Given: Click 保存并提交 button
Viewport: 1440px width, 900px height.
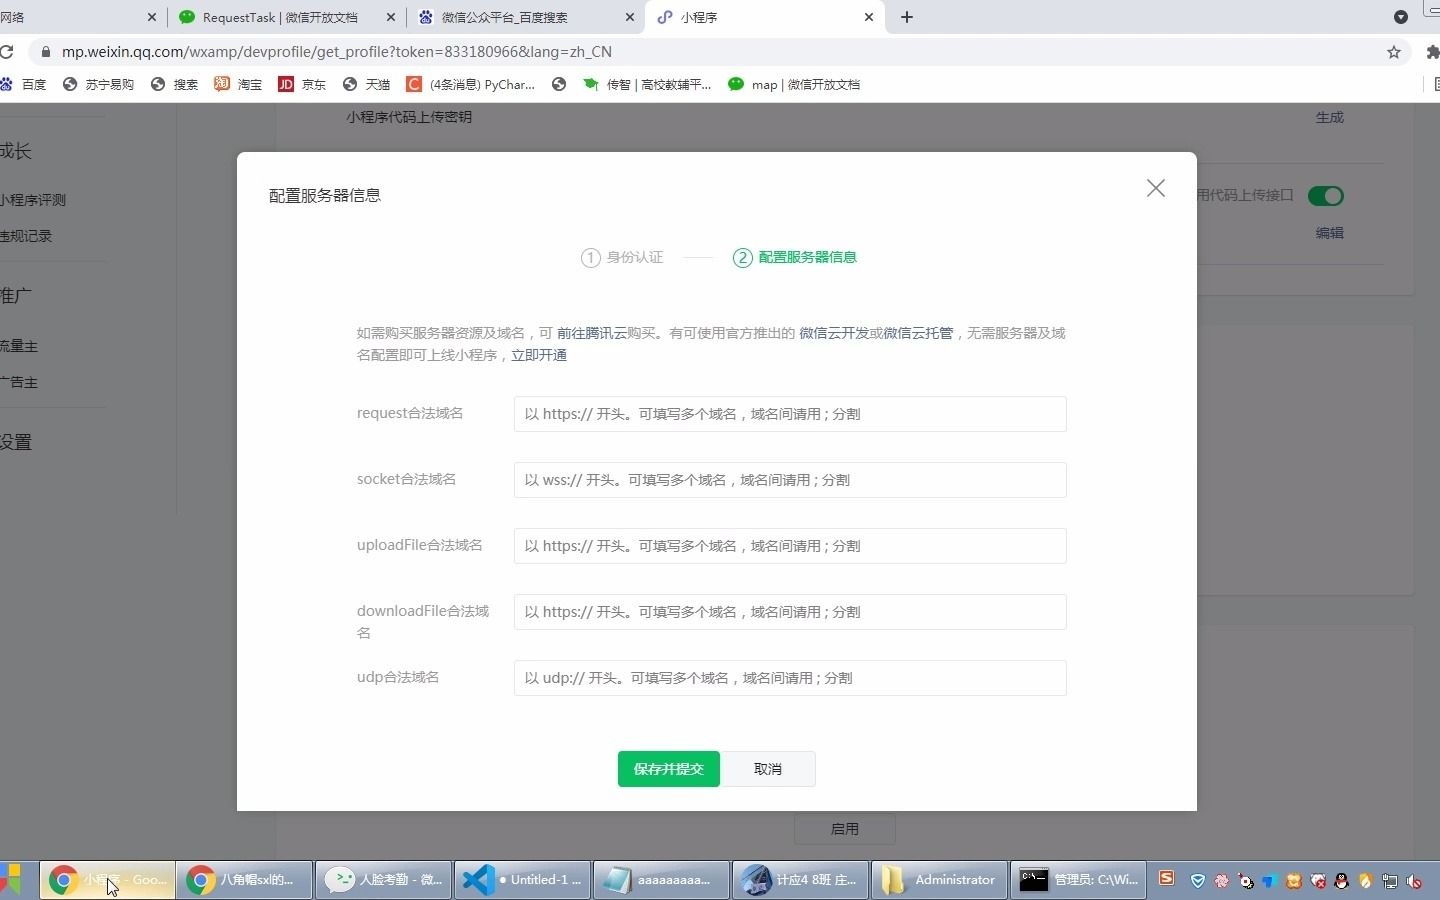Looking at the screenshot, I should [x=669, y=769].
